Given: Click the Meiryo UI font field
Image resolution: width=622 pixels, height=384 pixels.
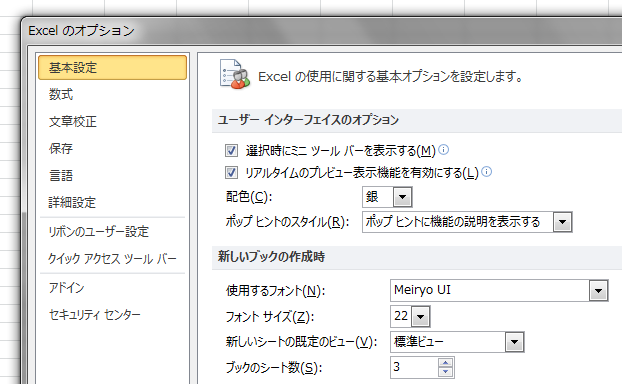Looking at the screenshot, I should [x=490, y=290].
